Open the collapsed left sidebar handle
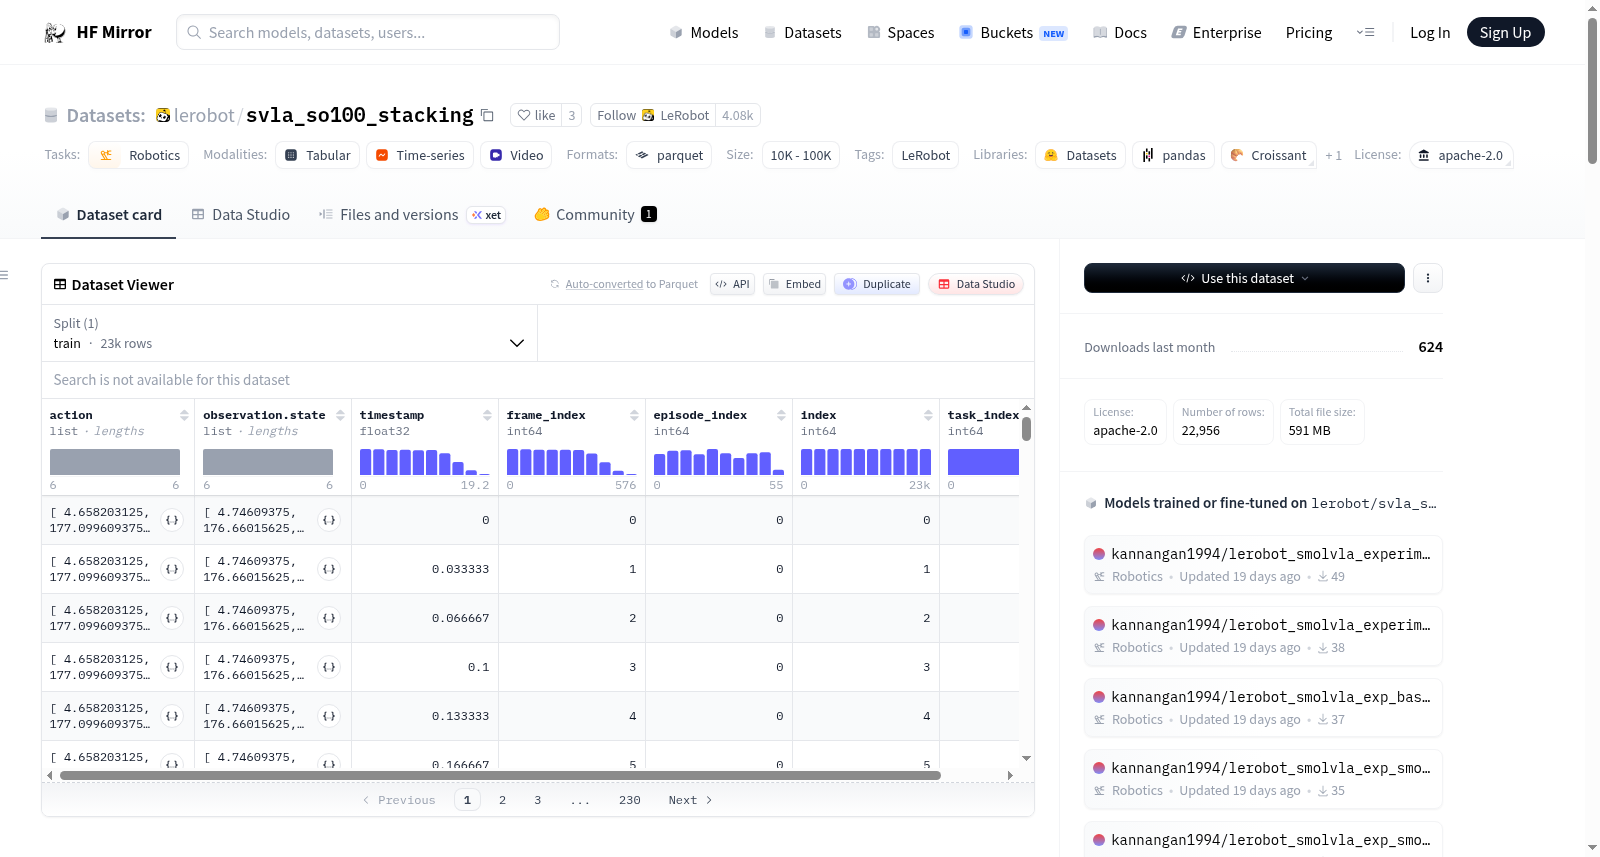The width and height of the screenshot is (1600, 857). [4, 275]
